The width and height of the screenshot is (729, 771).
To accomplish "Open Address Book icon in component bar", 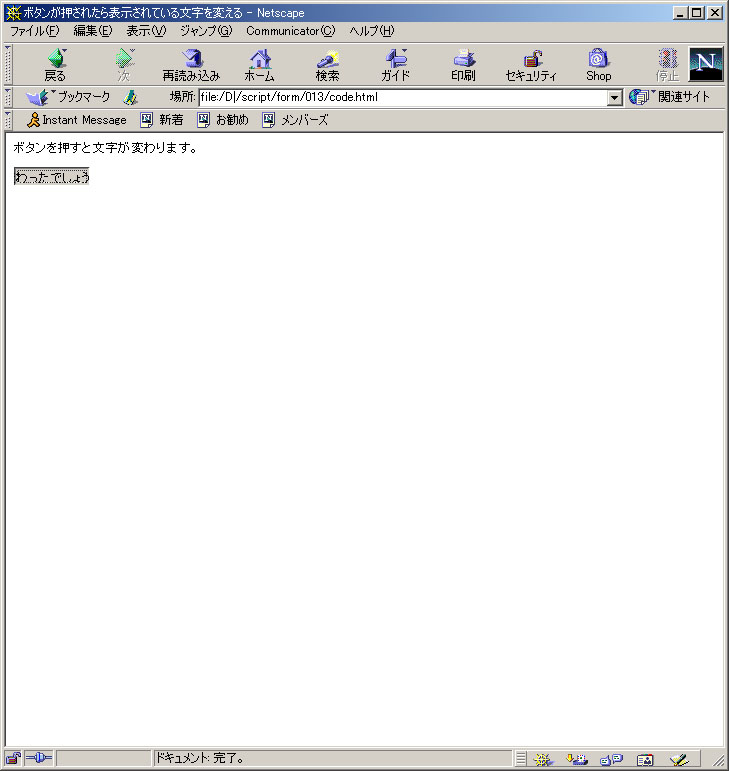I will 645,759.
